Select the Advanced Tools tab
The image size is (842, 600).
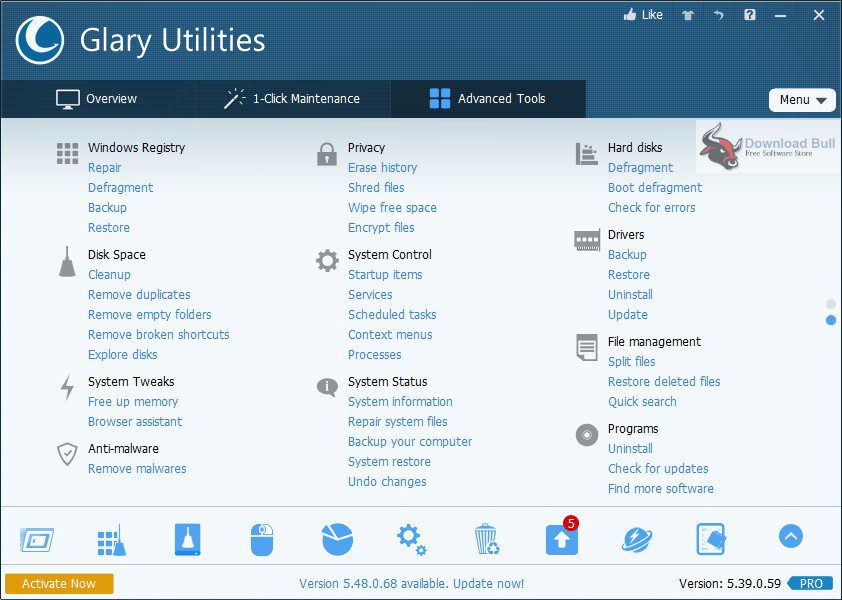(x=488, y=99)
